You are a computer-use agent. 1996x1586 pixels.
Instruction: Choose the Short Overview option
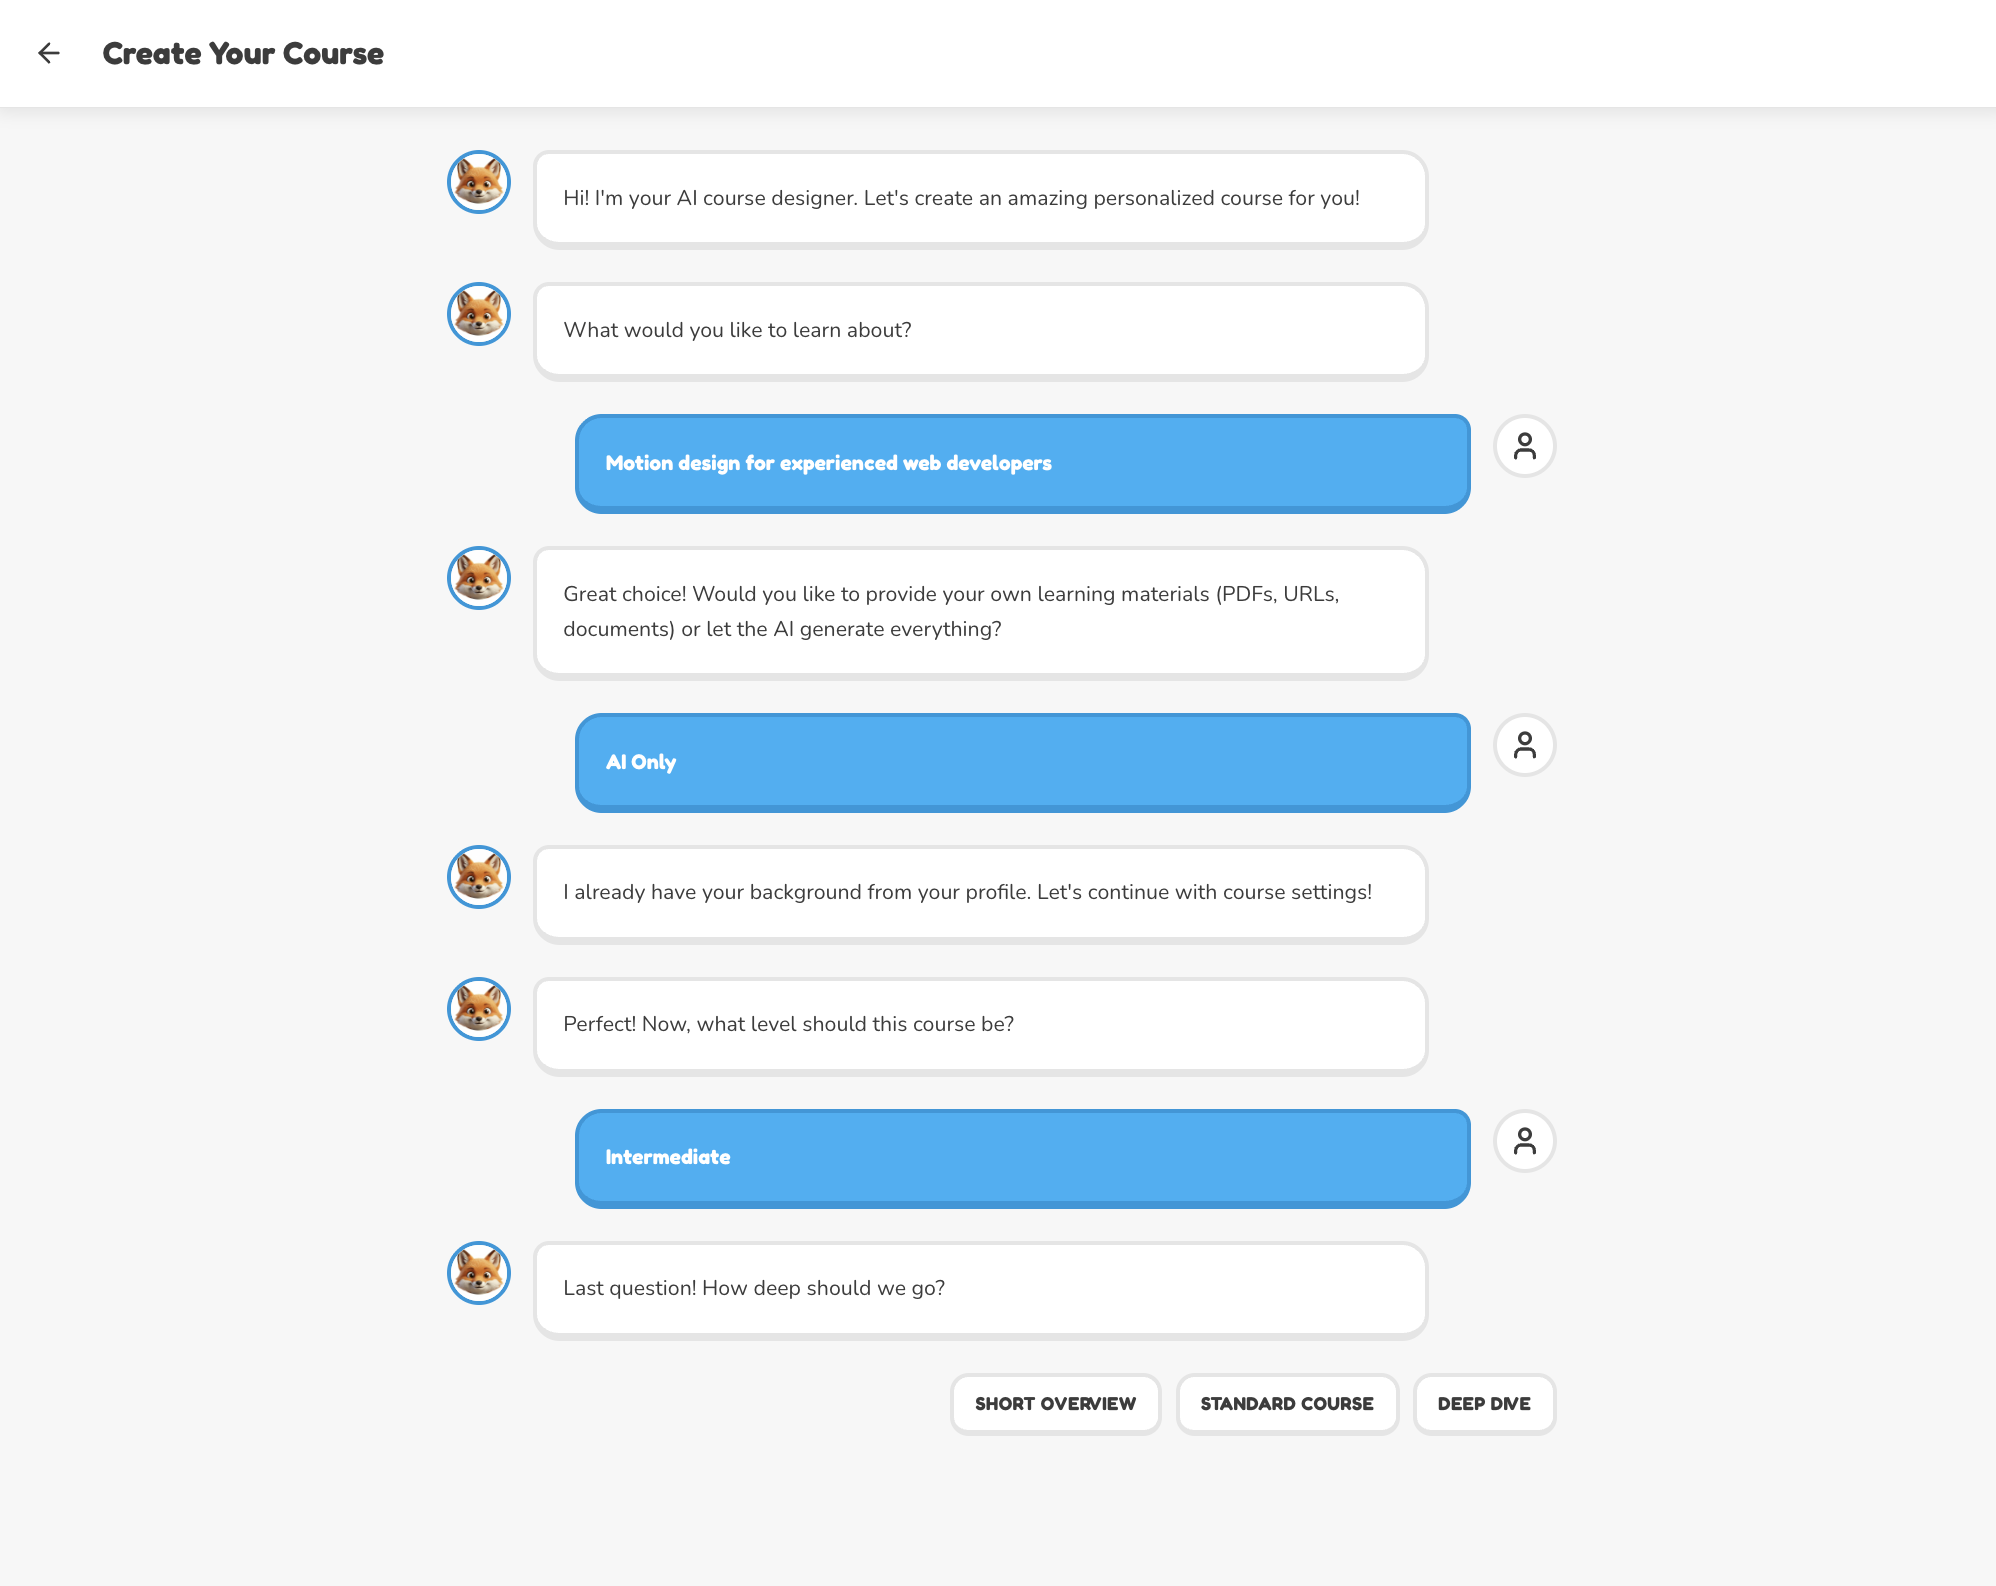(x=1055, y=1404)
